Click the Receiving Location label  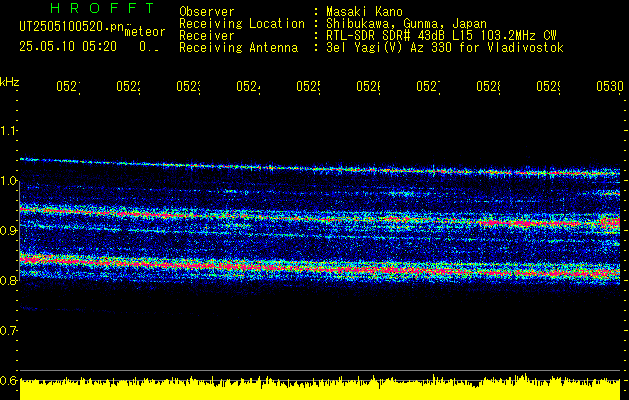(x=242, y=24)
